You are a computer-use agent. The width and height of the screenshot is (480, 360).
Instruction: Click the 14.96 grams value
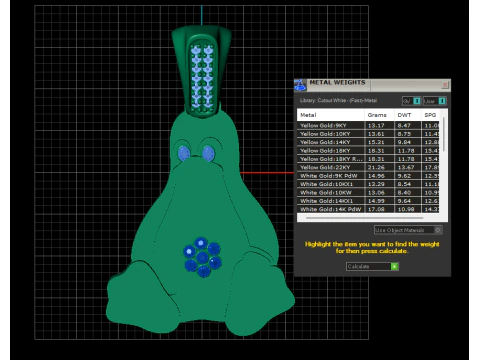coord(376,176)
